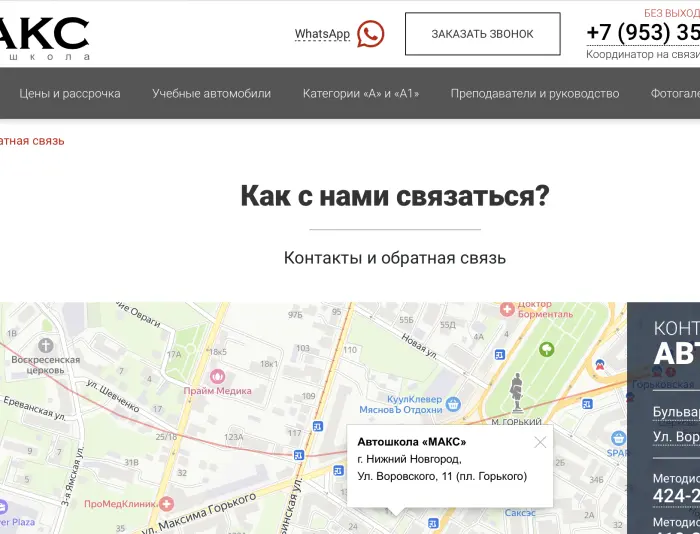700x534 pixels.
Task: Open the WhatsApp text link
Action: [322, 34]
